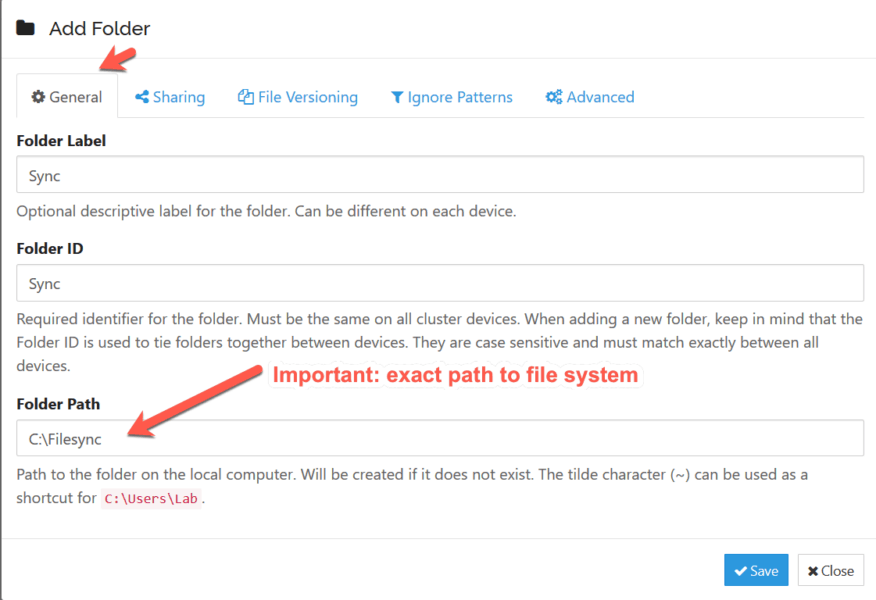Screen dimensions: 876x600
Task: Click the copy icon on File Versioning tab
Action: coord(245,97)
